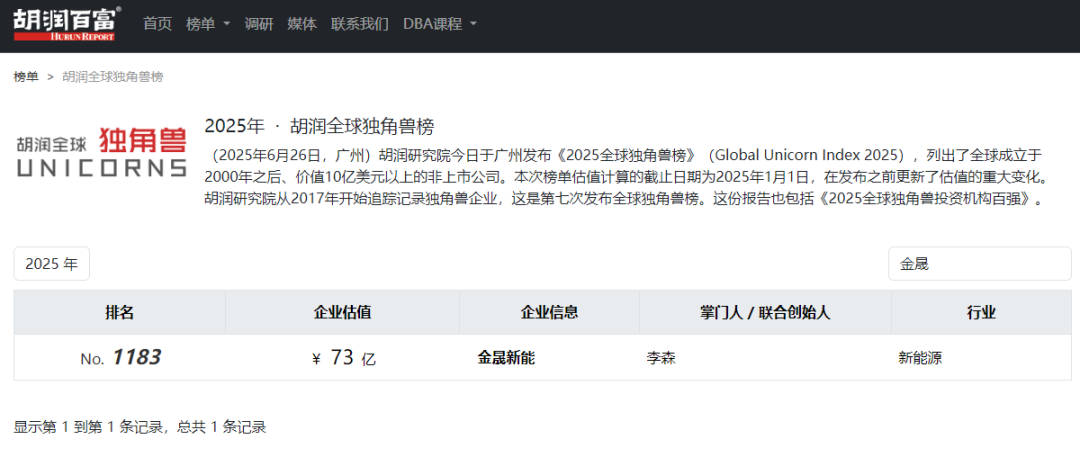Image resolution: width=1080 pixels, height=475 pixels.
Task: Expand the DBA课程 dropdown menu
Action: pyautogui.click(x=440, y=24)
